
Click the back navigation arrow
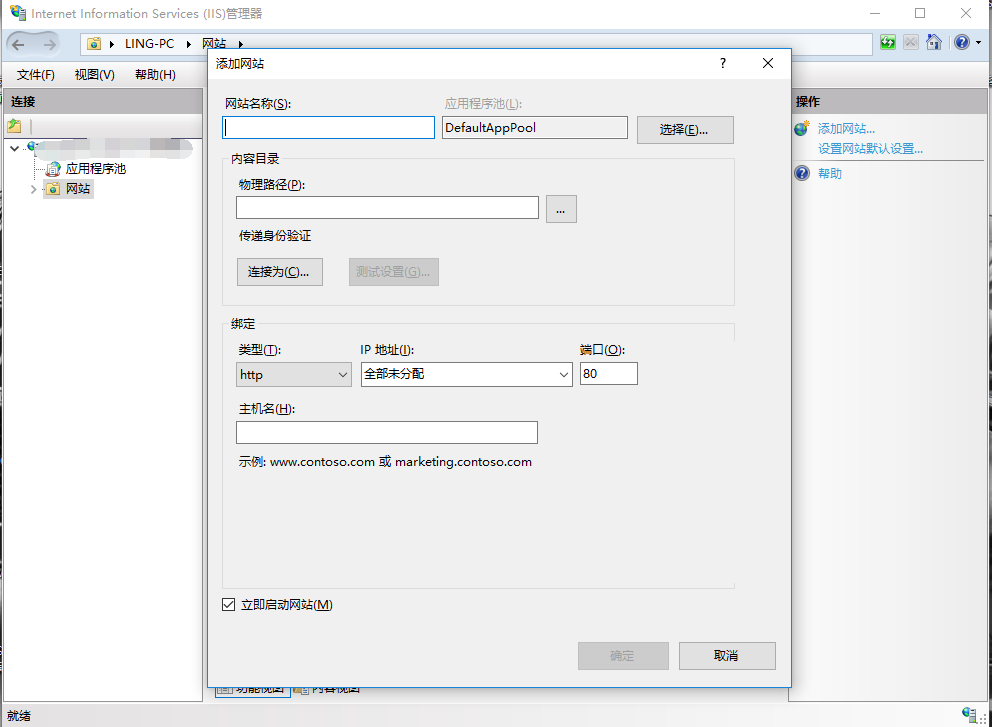20,44
